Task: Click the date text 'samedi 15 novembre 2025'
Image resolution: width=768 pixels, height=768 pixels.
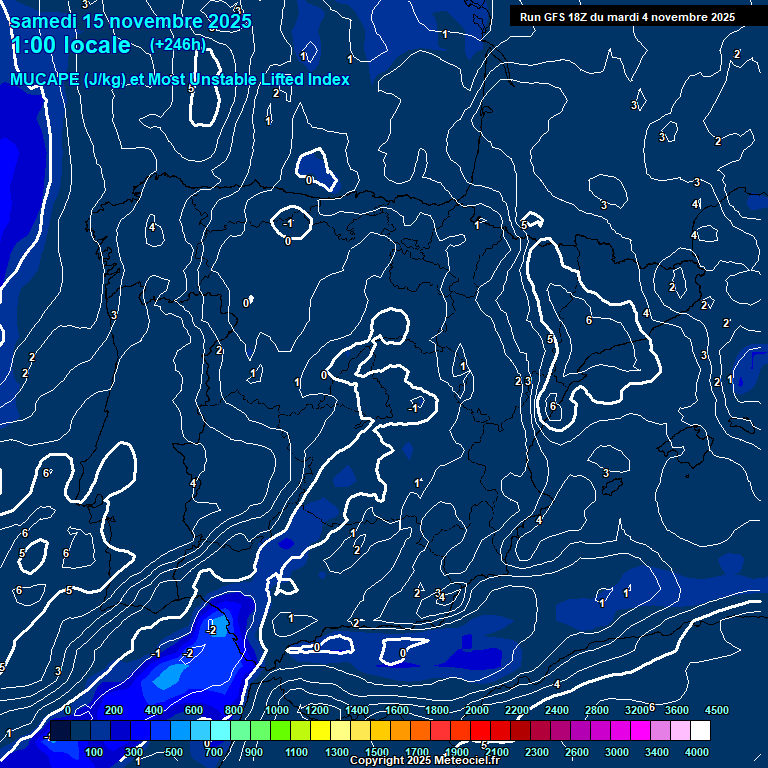Action: click(x=131, y=21)
